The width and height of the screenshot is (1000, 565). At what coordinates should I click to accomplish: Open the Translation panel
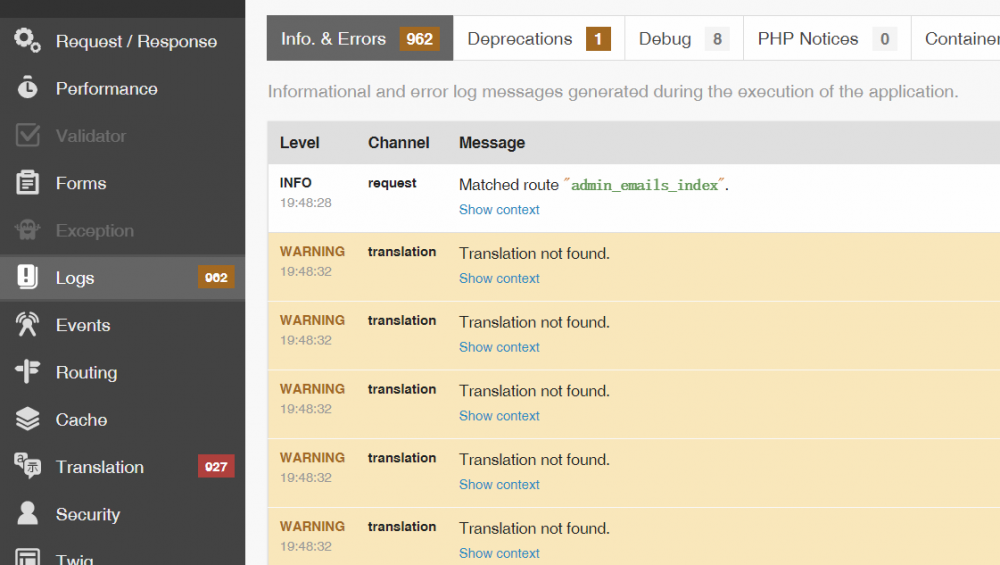[x=122, y=467]
